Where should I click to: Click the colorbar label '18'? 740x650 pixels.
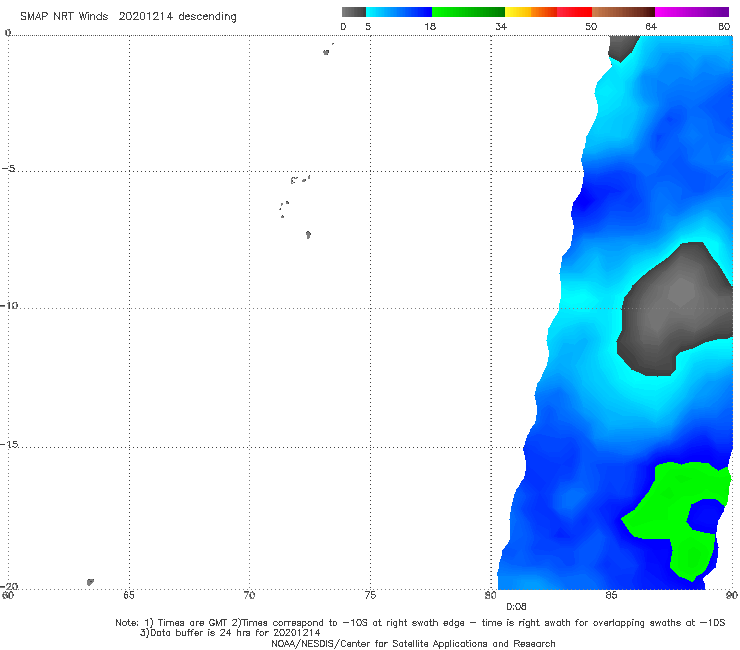click(x=430, y=27)
